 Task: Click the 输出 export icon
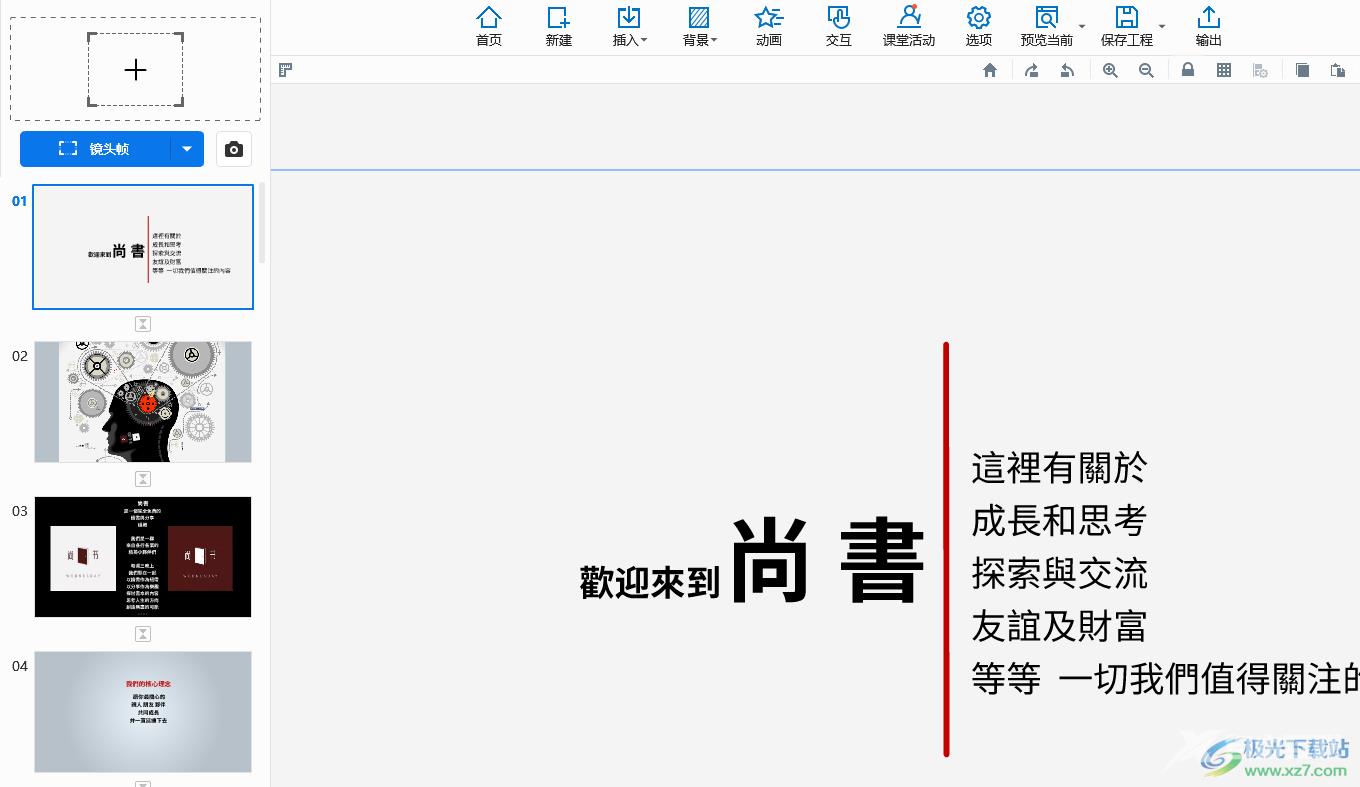pos(1209,26)
